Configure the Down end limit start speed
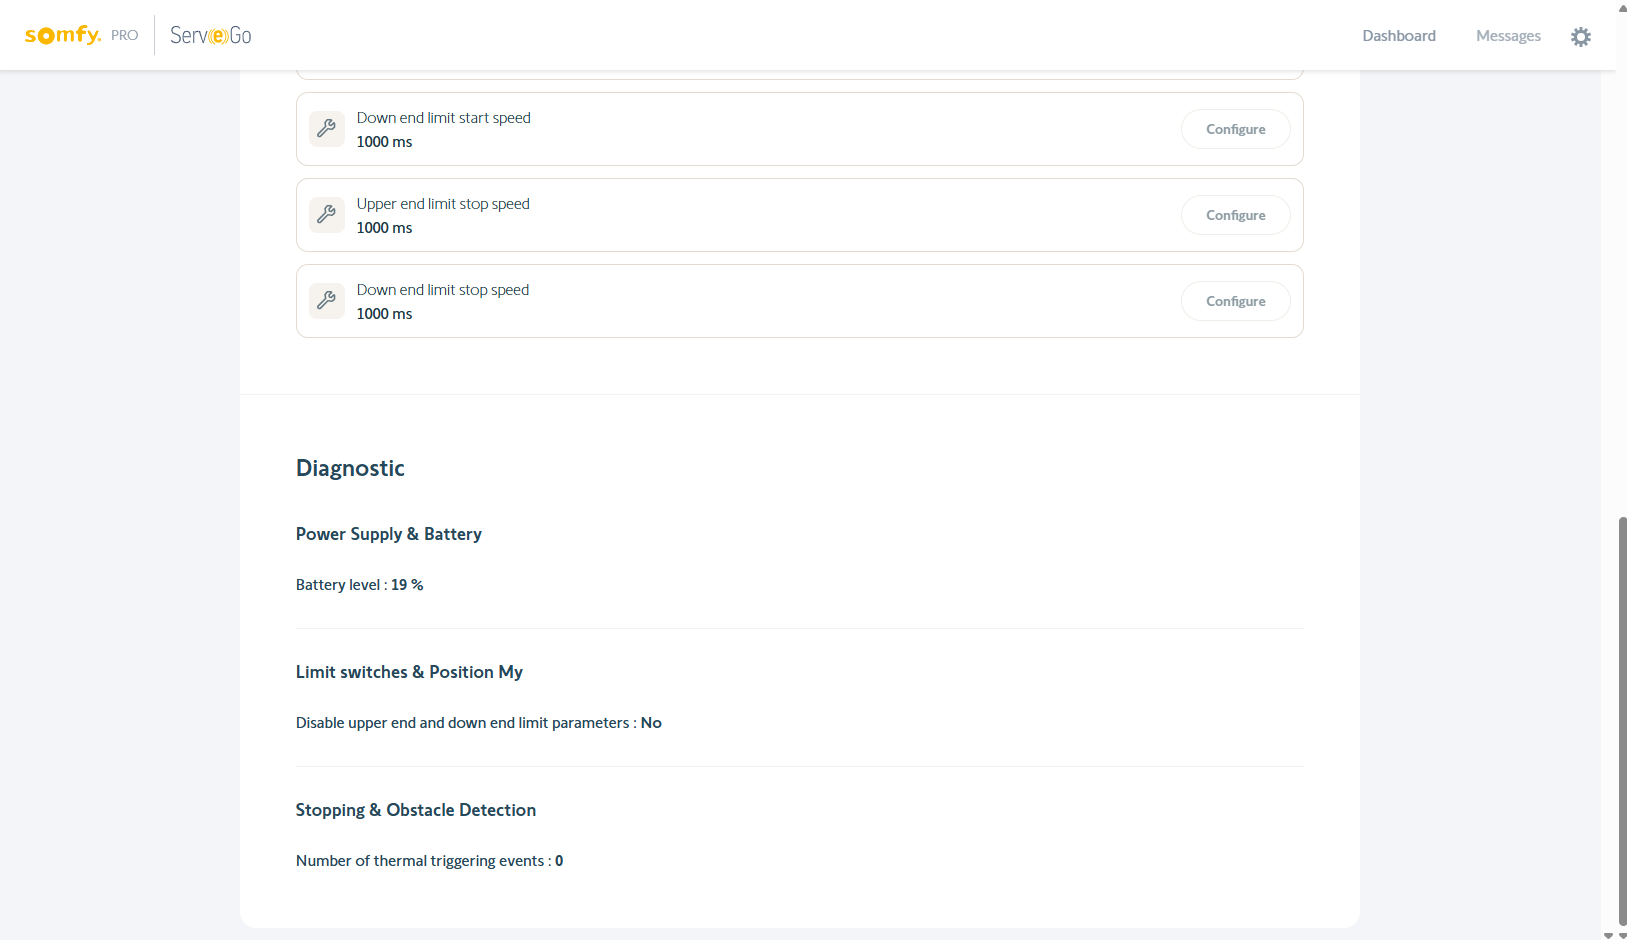 (x=1235, y=129)
